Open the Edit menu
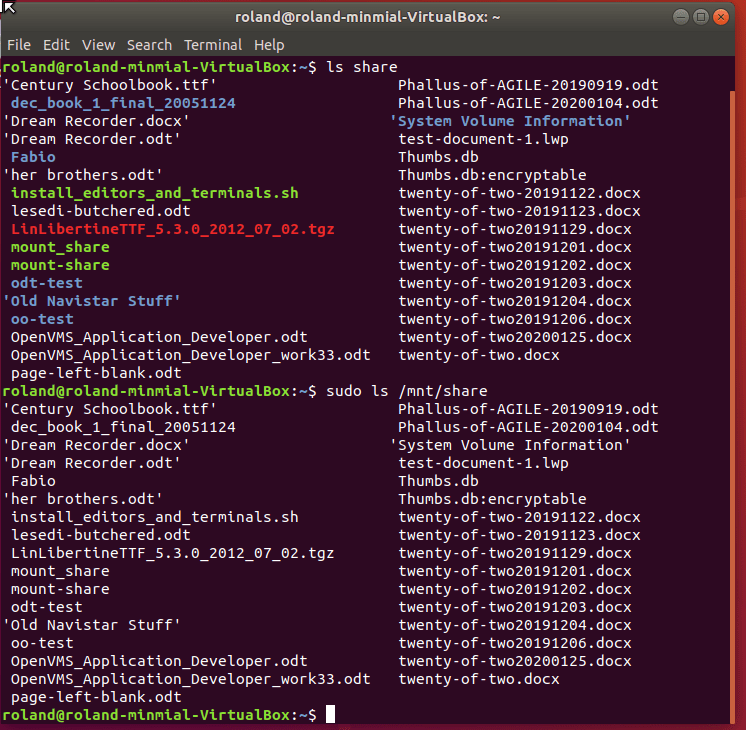746x730 pixels. (56, 45)
